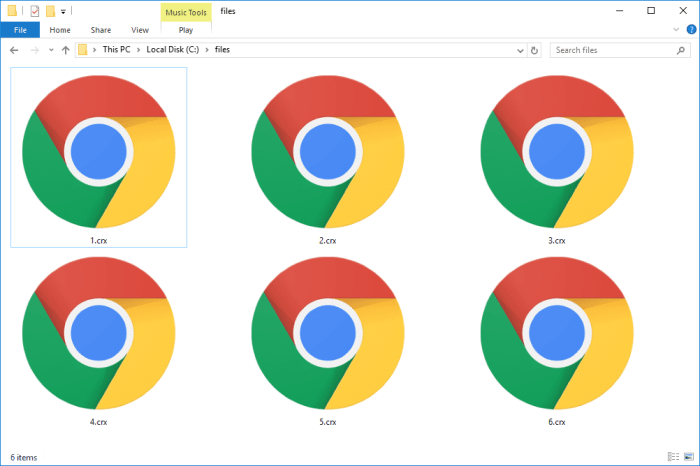Click the Refresh button beside address bar
Screen dimensions: 700x466
pos(535,50)
